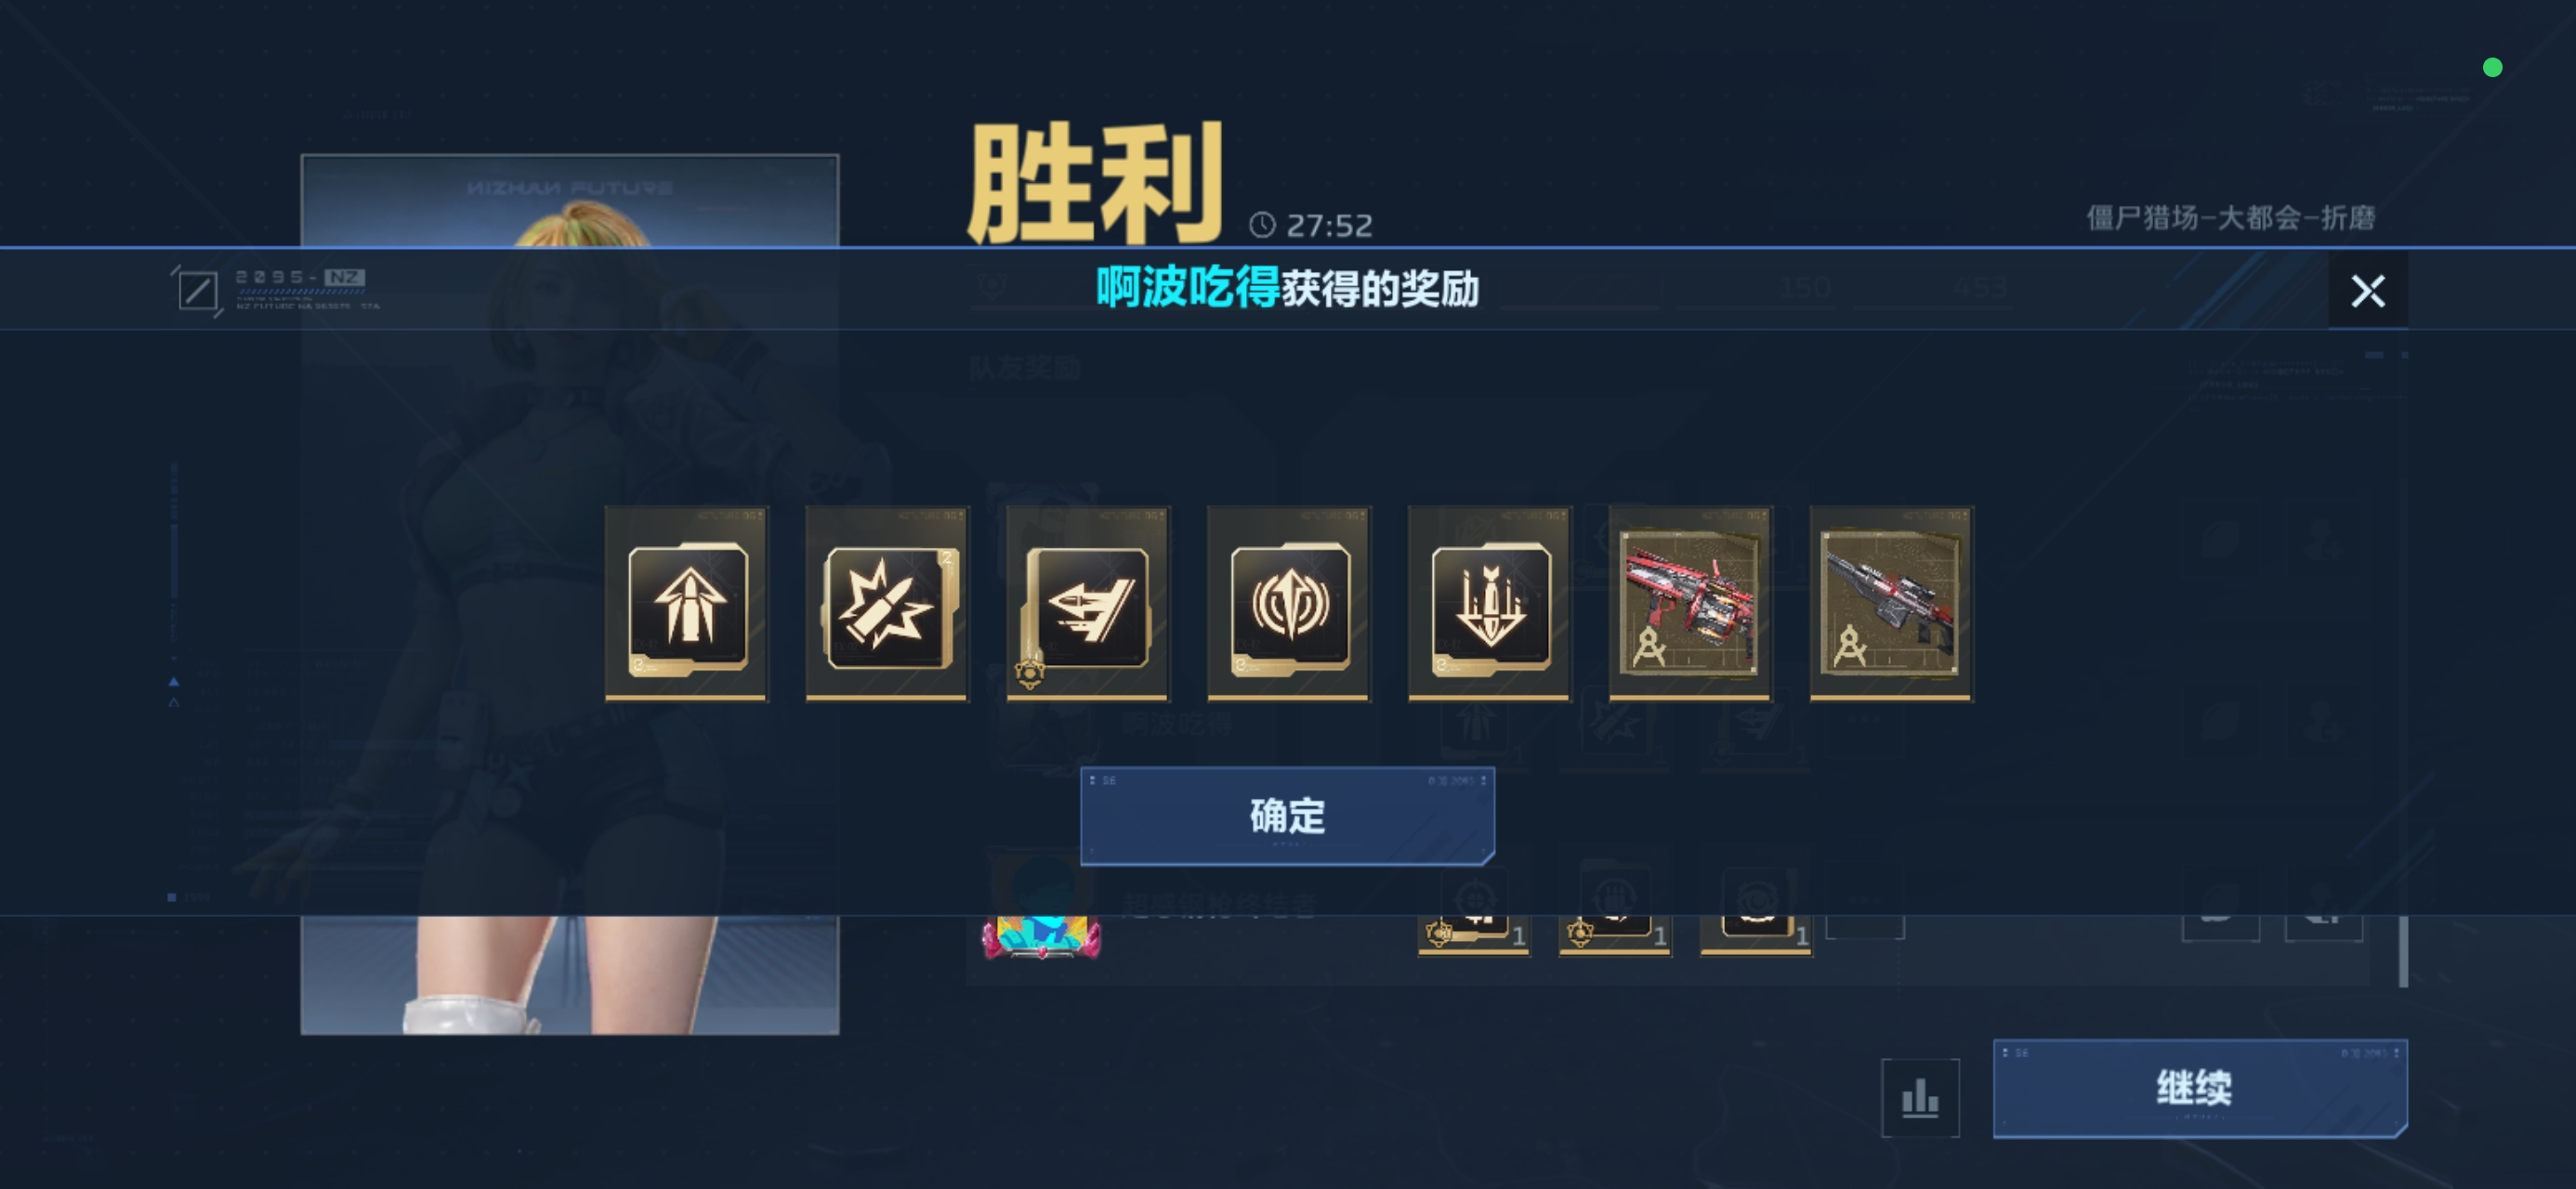Click the square slash icon beside 2095-NZ
Screen dimensions: 2576x1189
coord(197,291)
